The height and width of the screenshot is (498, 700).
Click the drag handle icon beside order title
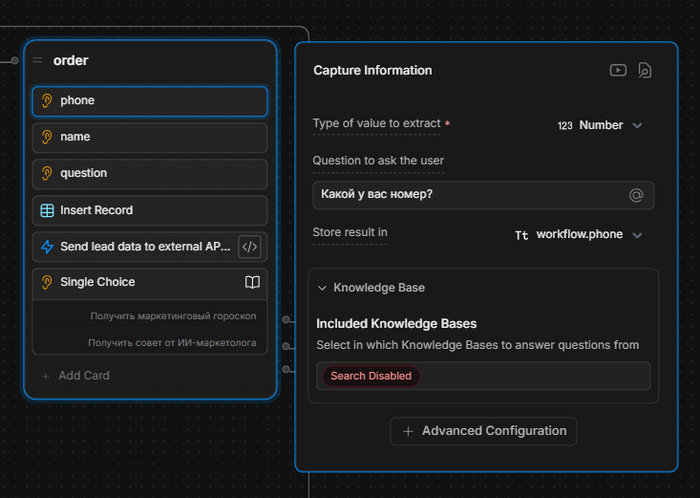click(x=38, y=60)
